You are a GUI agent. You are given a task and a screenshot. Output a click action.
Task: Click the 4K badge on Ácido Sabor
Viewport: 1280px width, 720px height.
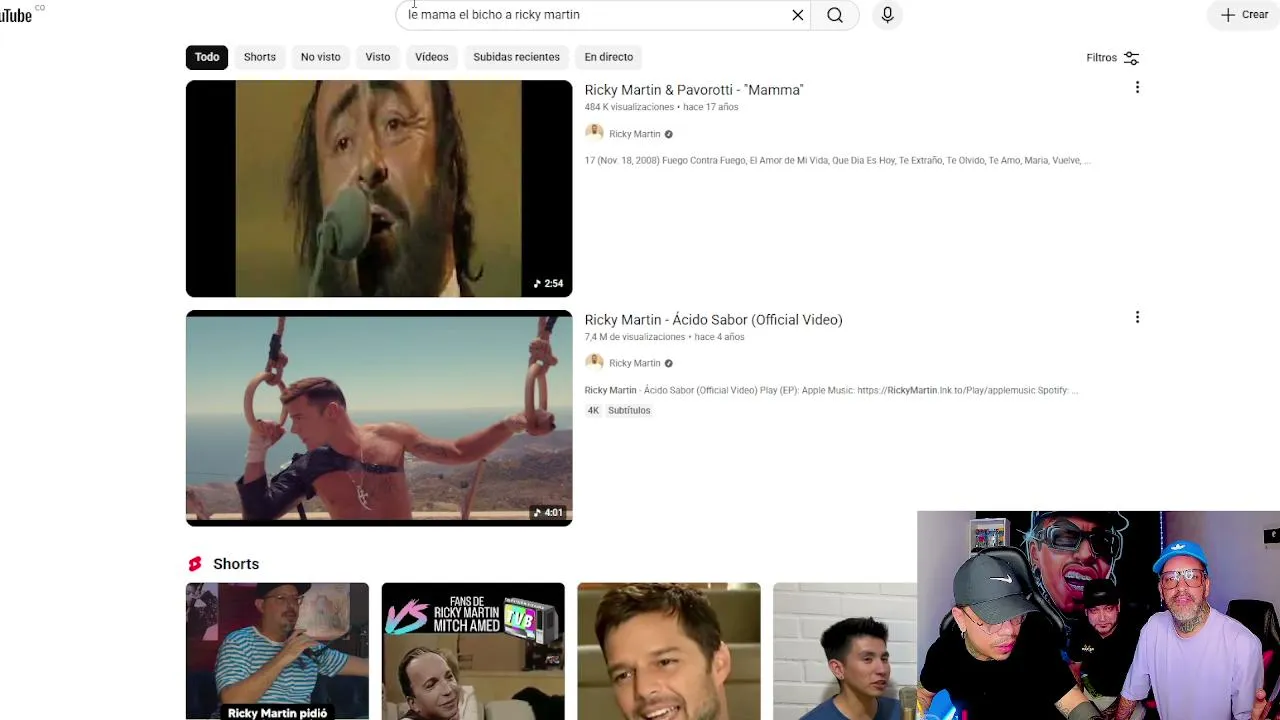click(593, 410)
